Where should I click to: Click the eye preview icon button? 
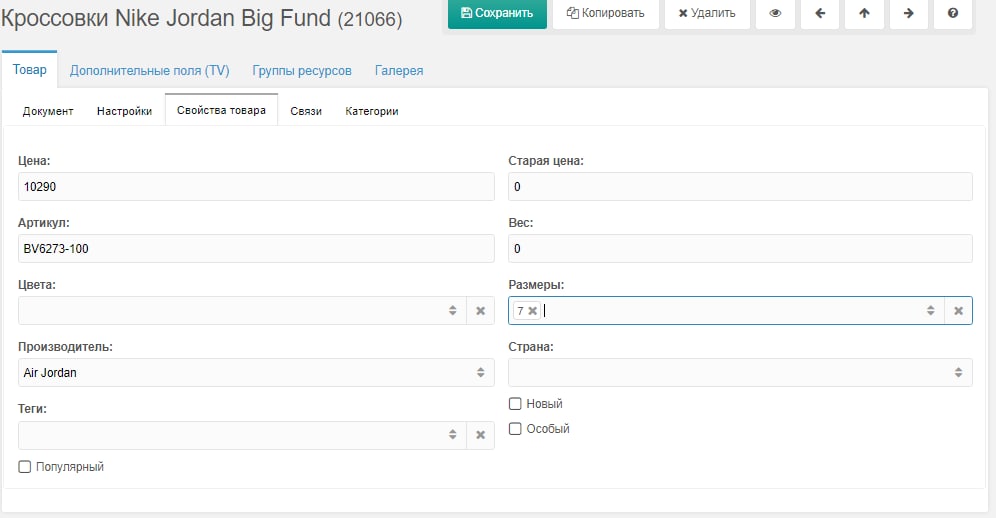[x=775, y=13]
